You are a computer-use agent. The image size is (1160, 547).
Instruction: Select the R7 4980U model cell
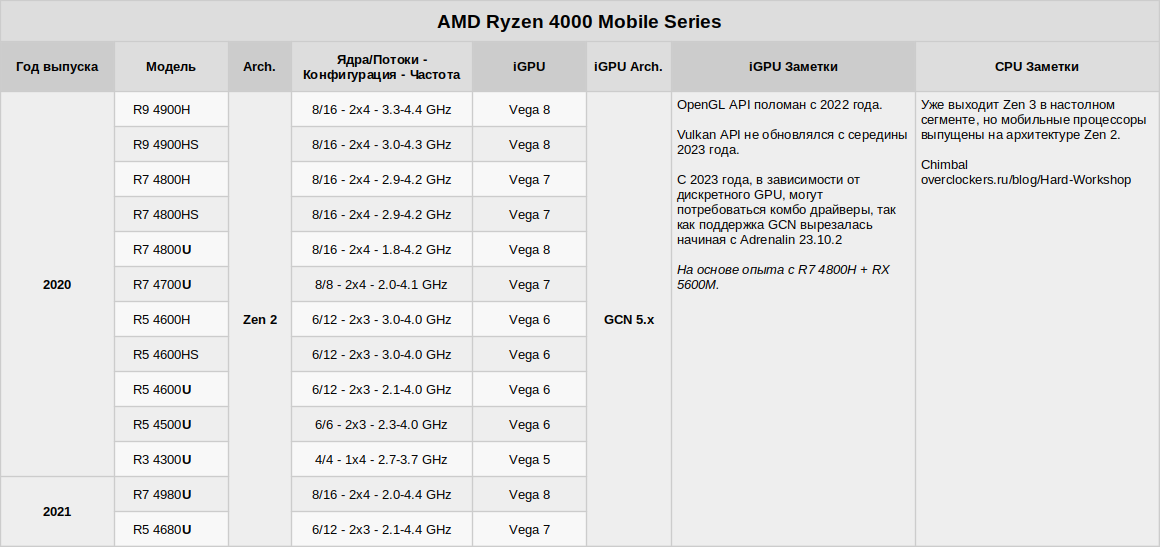[x=162, y=495]
